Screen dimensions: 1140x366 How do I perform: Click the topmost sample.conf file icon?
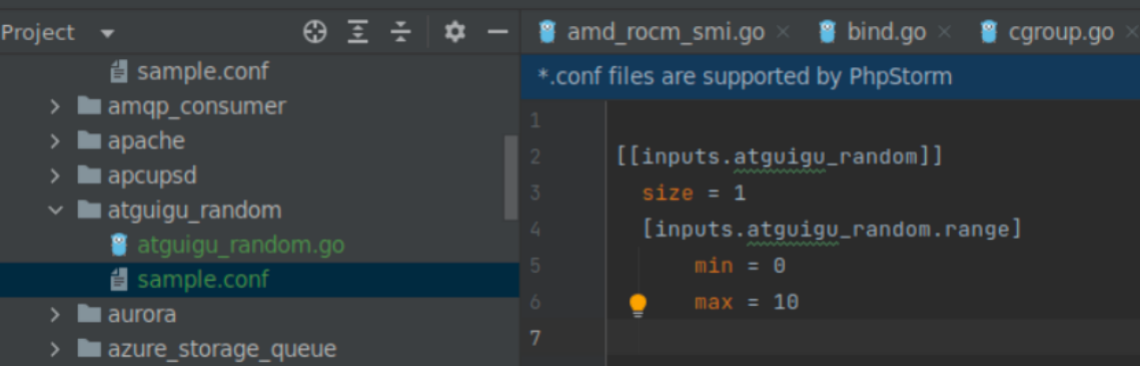[119, 71]
